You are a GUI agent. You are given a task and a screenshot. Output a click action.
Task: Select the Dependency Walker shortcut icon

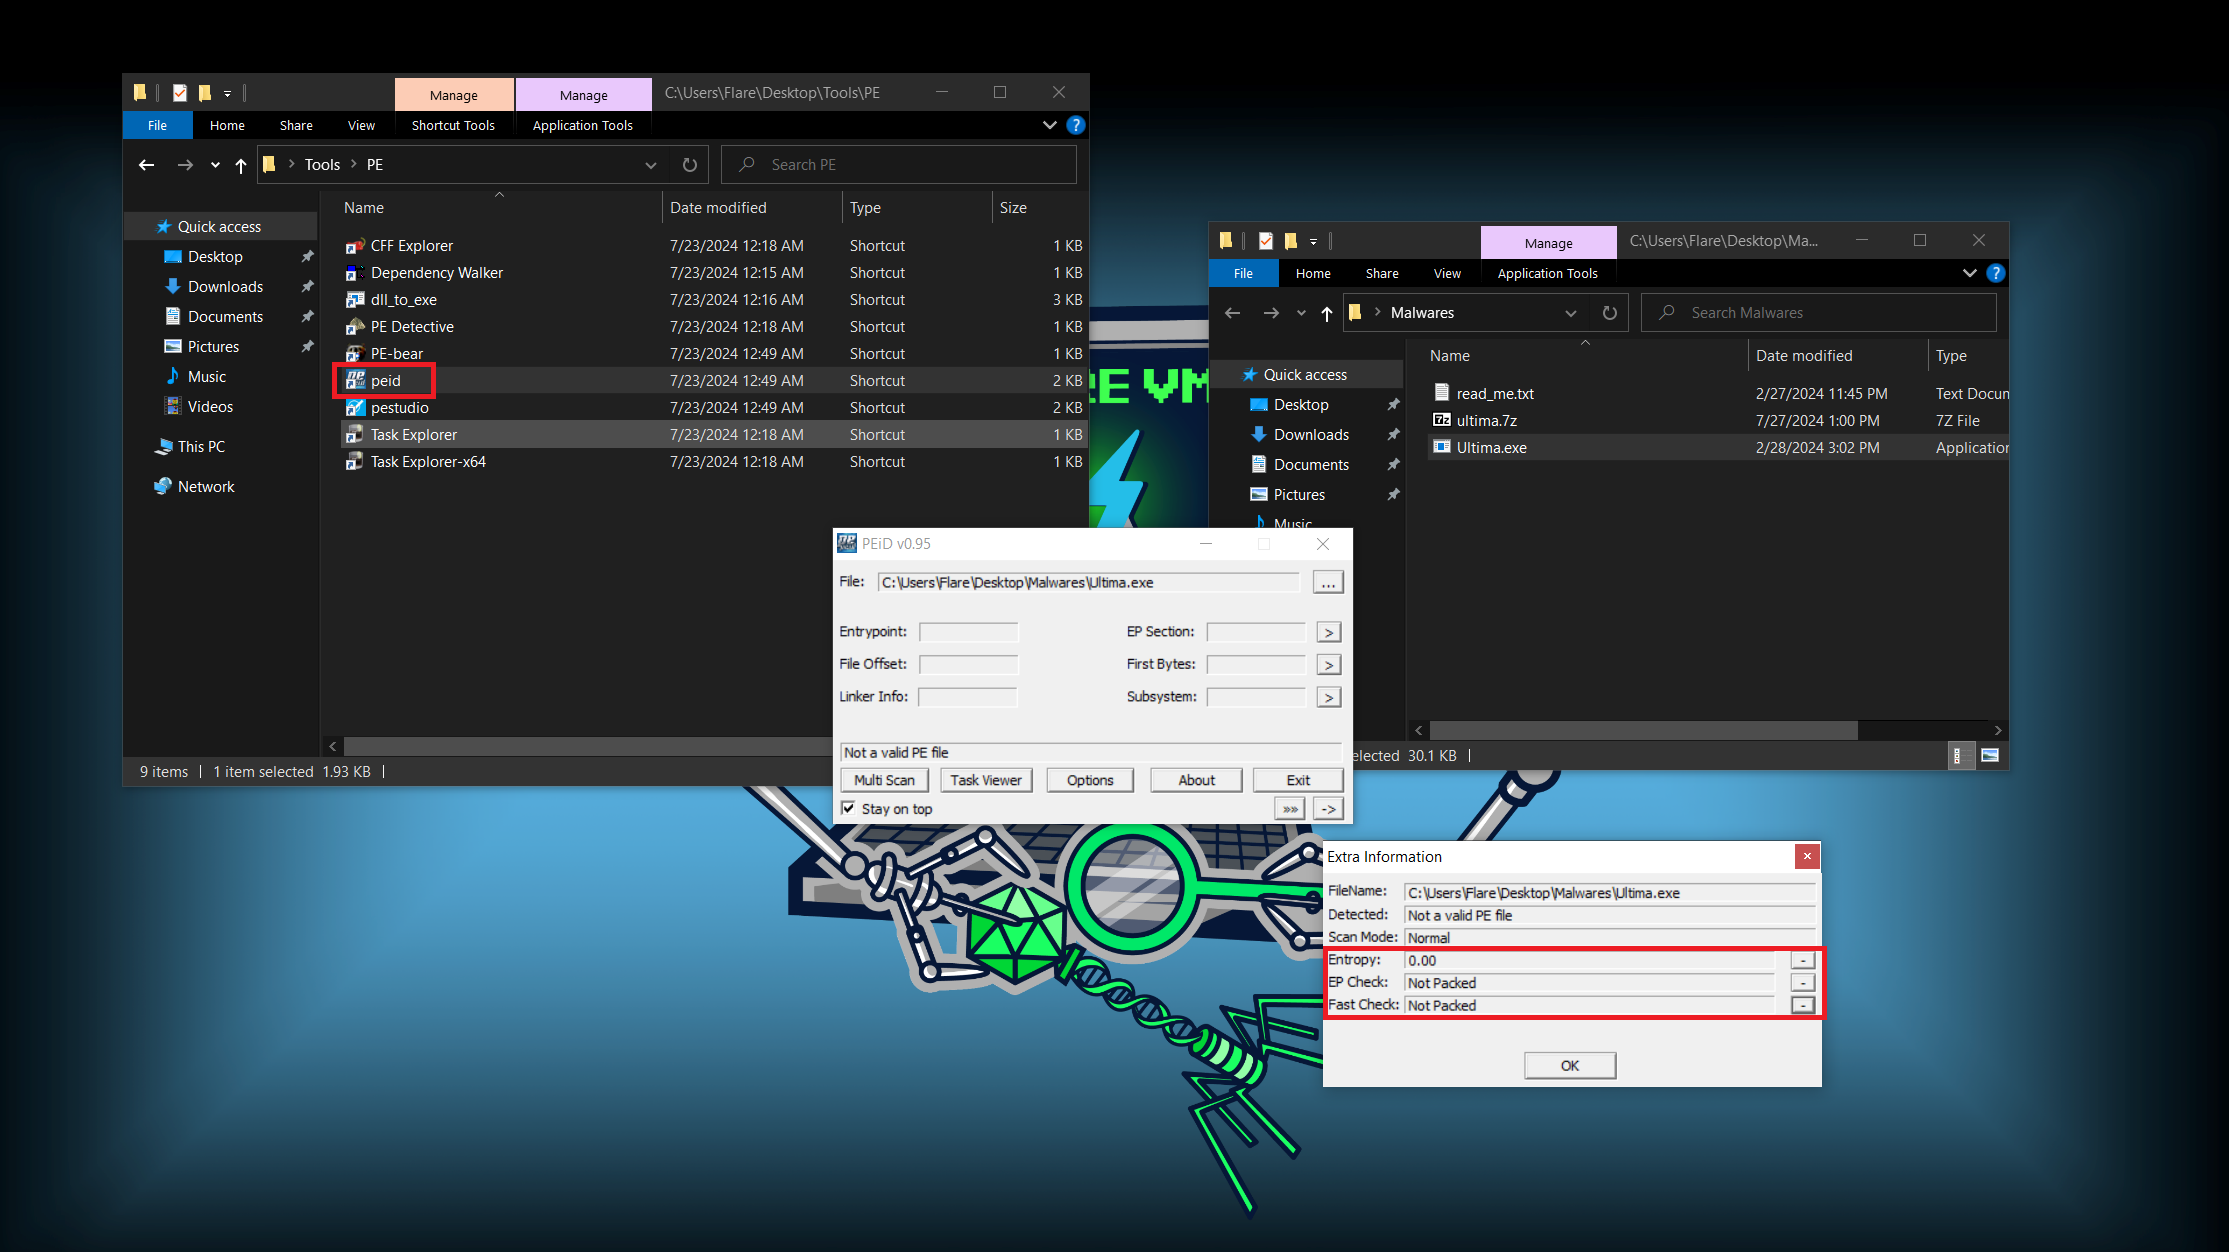(355, 273)
